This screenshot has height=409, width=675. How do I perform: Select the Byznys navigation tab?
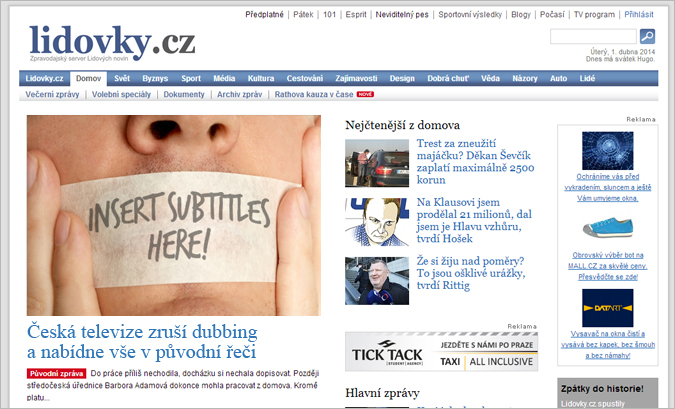tap(155, 78)
